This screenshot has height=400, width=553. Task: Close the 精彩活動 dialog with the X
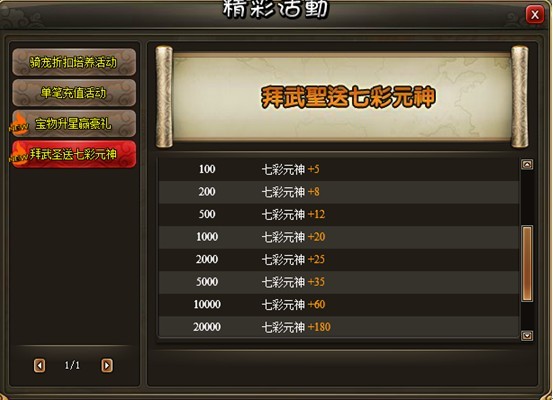(535, 15)
